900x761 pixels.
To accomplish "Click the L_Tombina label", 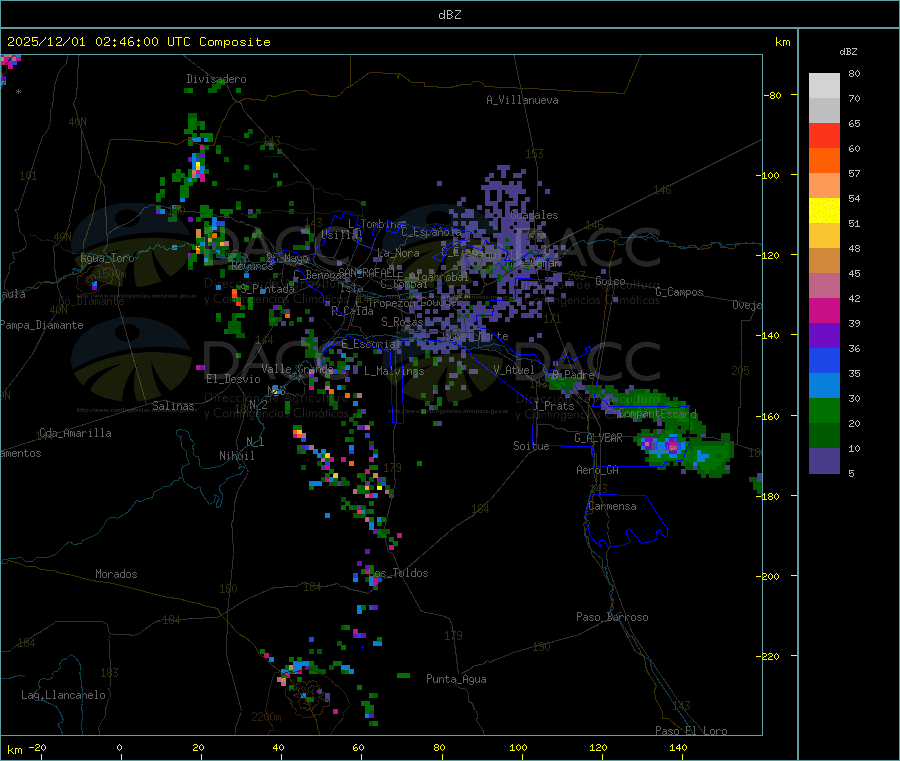I will click(376, 224).
